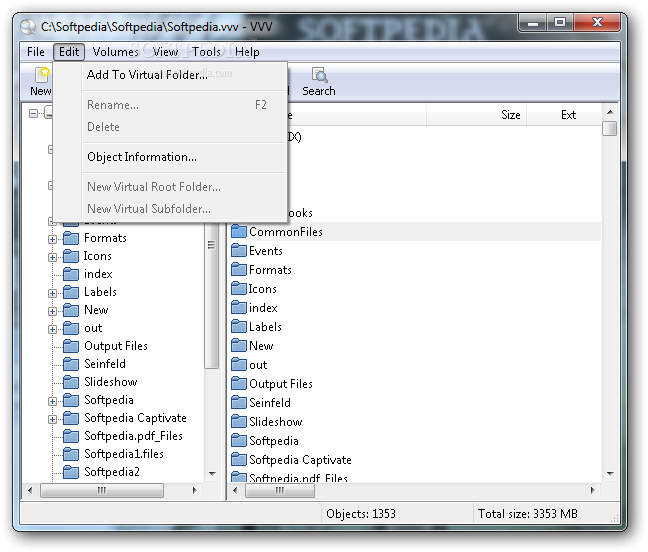Click Seinfeld folder icon in file list
The width and height of the screenshot is (648, 552).
239,402
